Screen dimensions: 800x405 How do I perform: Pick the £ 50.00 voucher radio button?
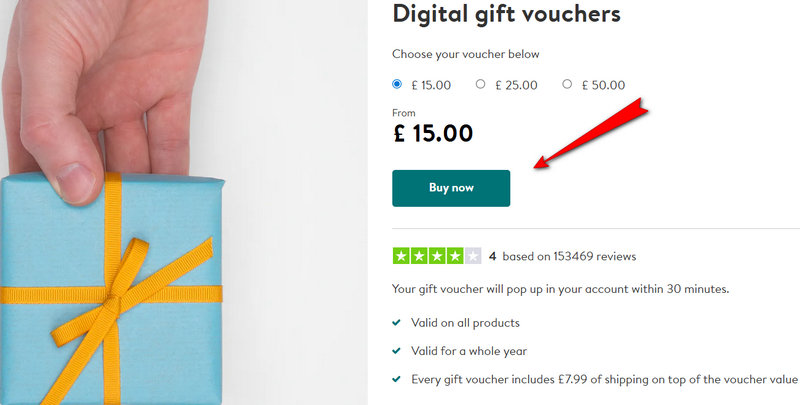click(567, 85)
